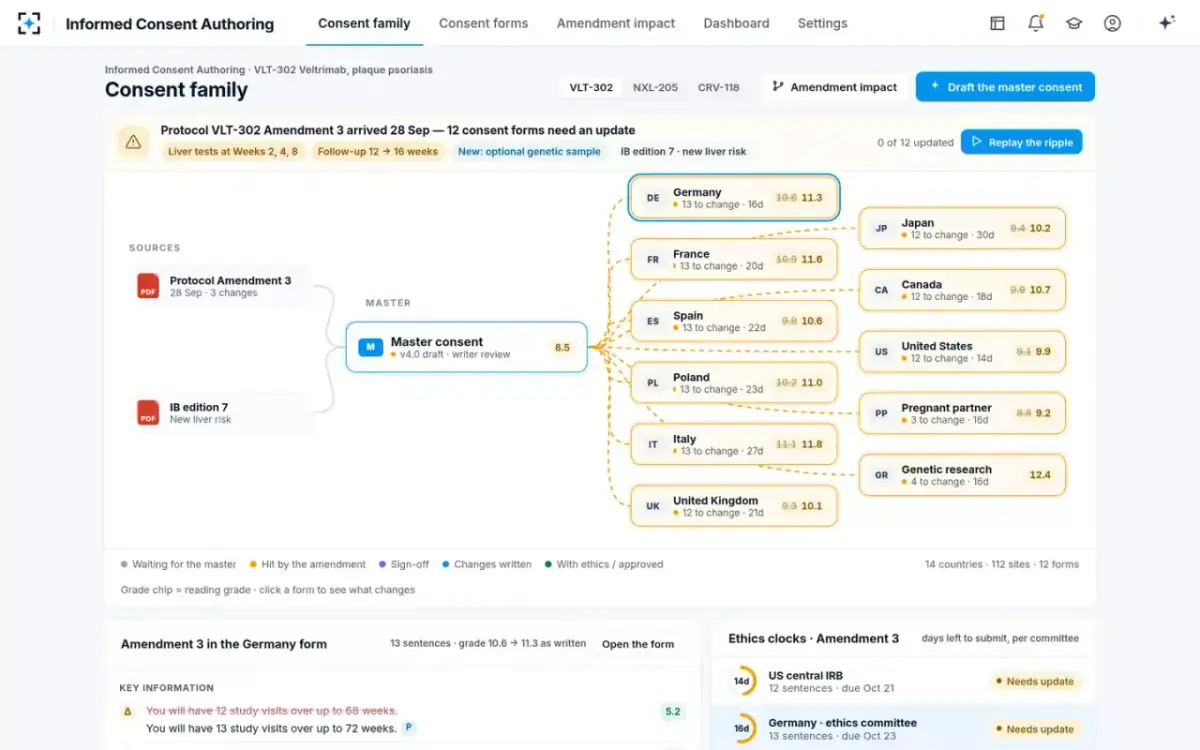Screen dimensions: 1200x750
Task: Click the PP Pregnant partner badge
Action: pyautogui.click(x=881, y=414)
